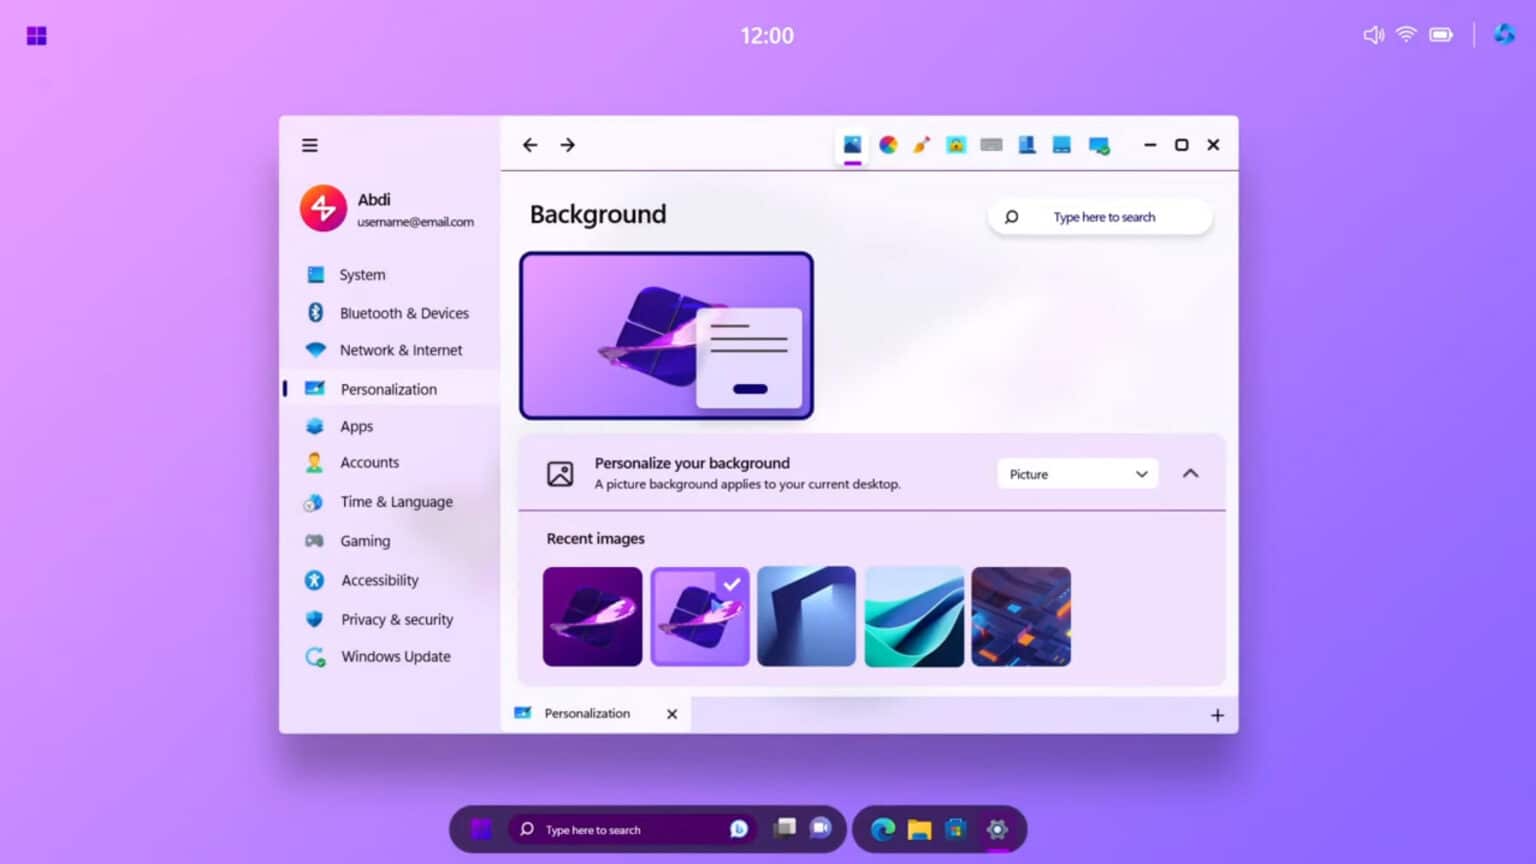Open the Taskbar settings icon
This screenshot has height=864, width=1536.
[x=1060, y=144]
